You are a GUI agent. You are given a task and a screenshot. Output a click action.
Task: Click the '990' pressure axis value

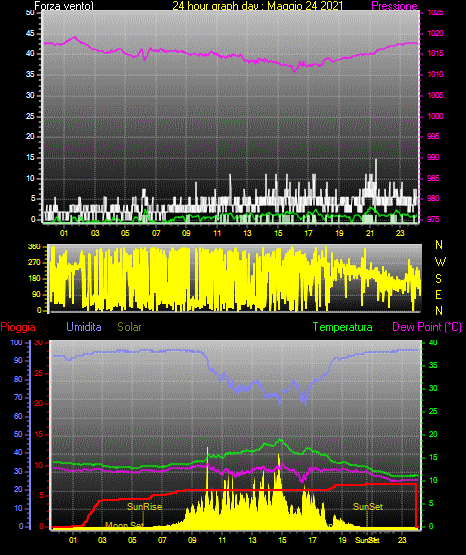coord(433,157)
